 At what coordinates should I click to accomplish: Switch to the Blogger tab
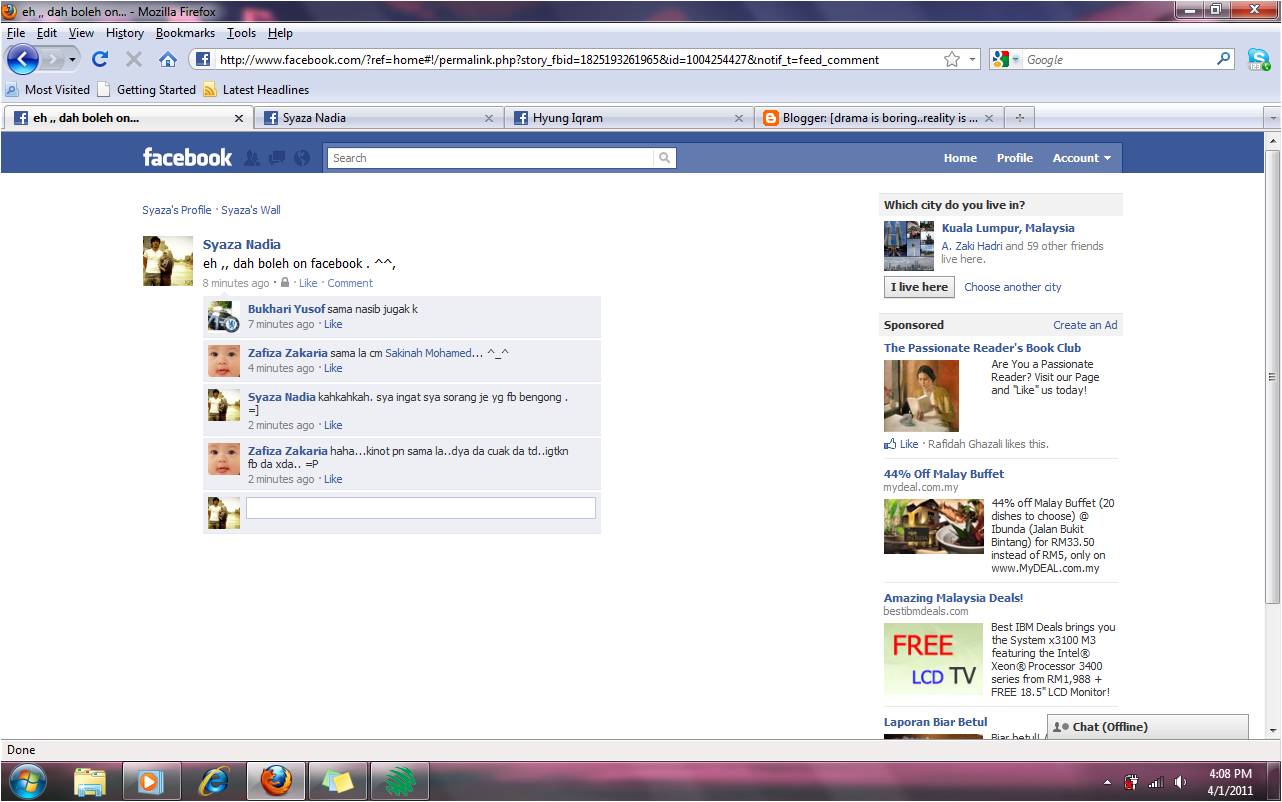tap(880, 118)
